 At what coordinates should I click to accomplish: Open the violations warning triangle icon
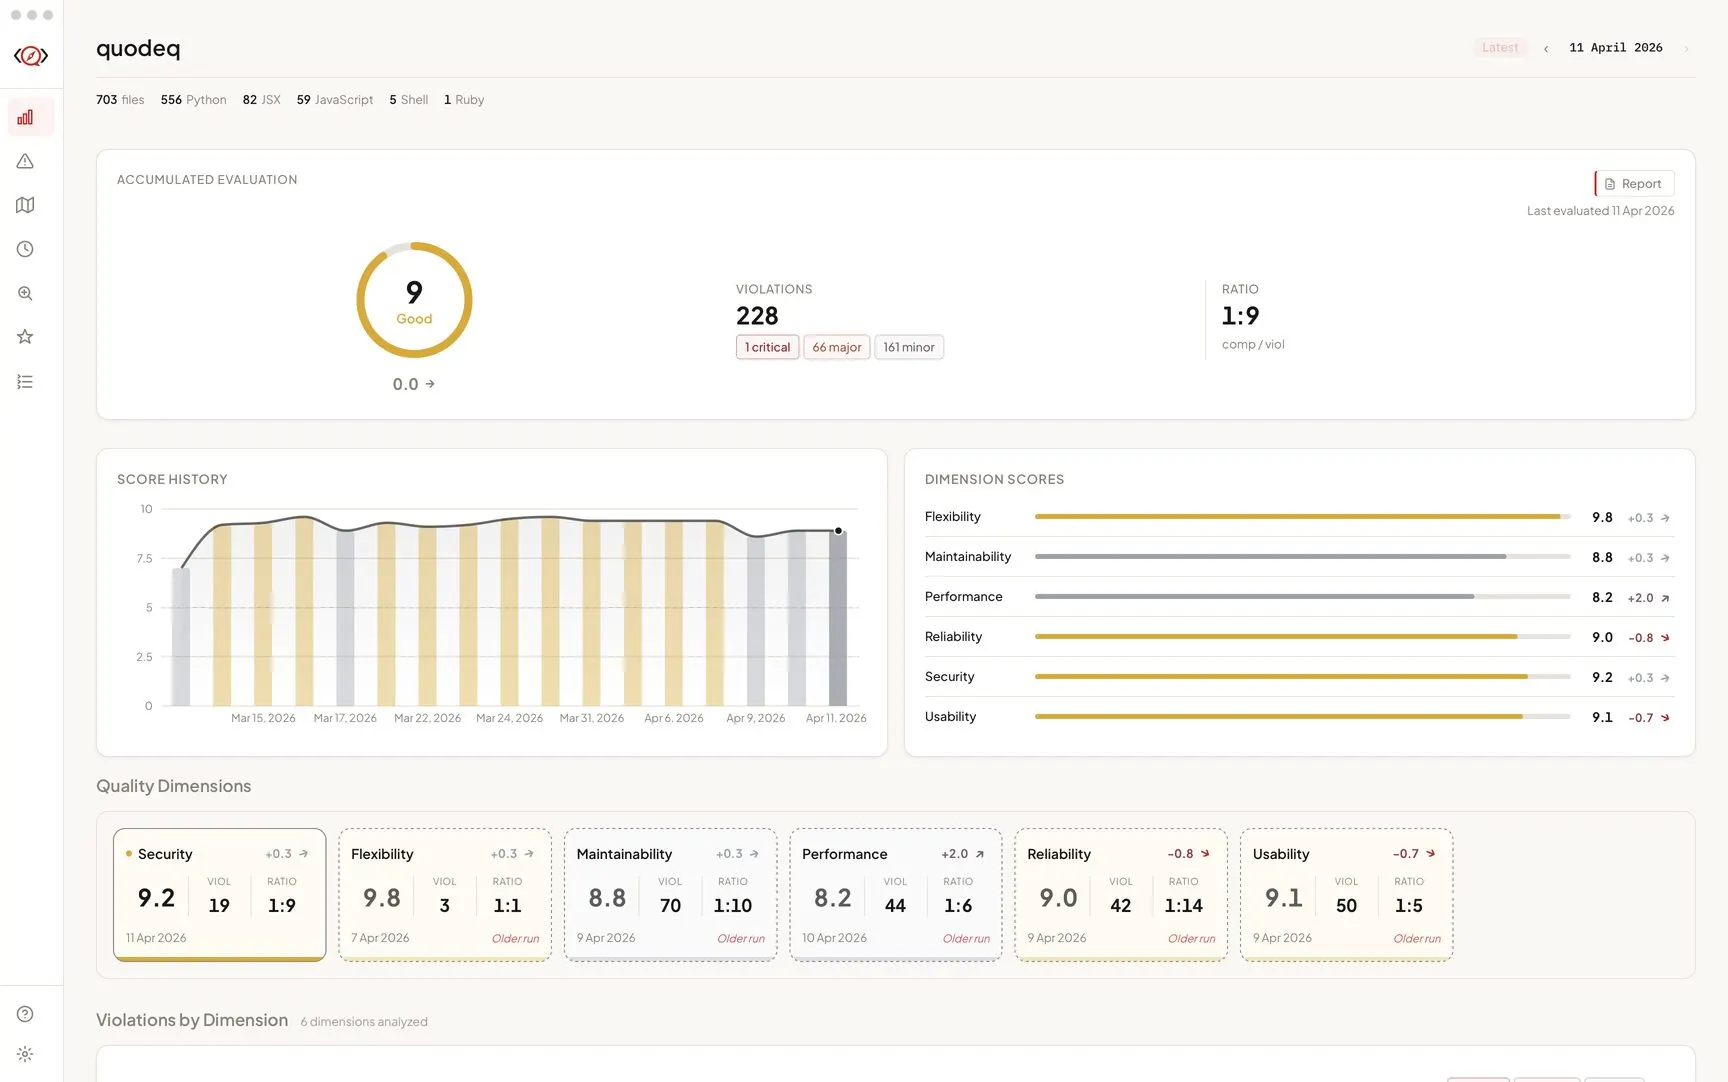[25, 161]
